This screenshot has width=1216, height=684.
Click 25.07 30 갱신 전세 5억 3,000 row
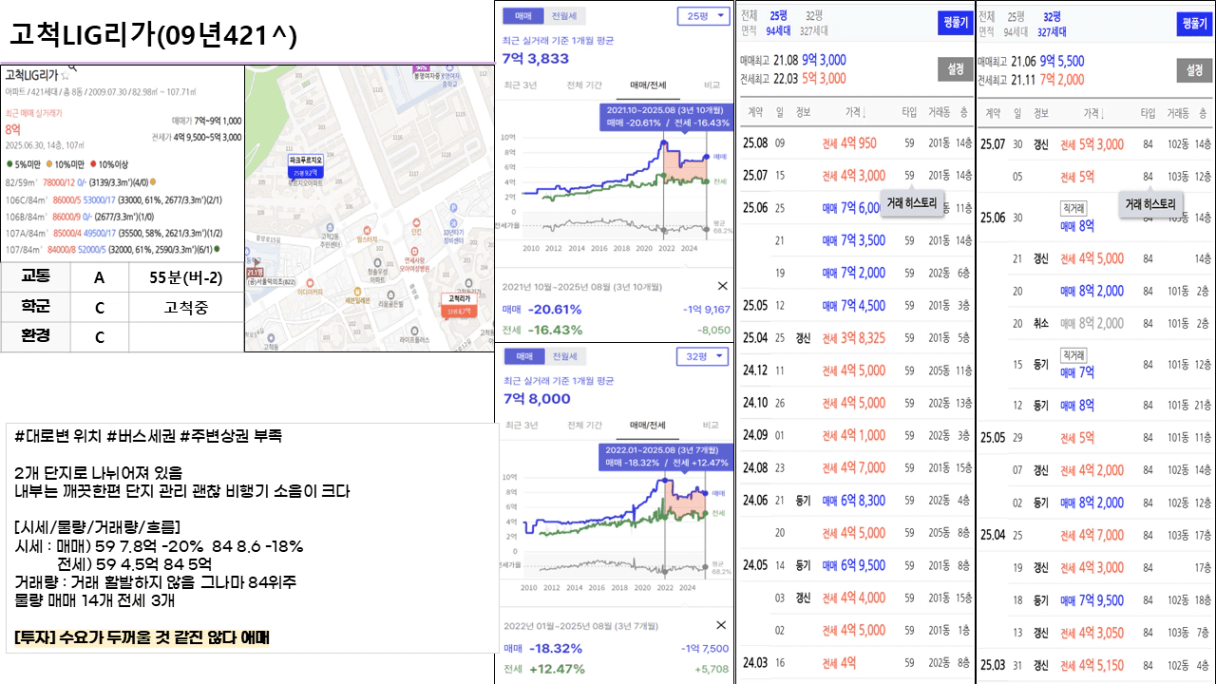click(1095, 143)
